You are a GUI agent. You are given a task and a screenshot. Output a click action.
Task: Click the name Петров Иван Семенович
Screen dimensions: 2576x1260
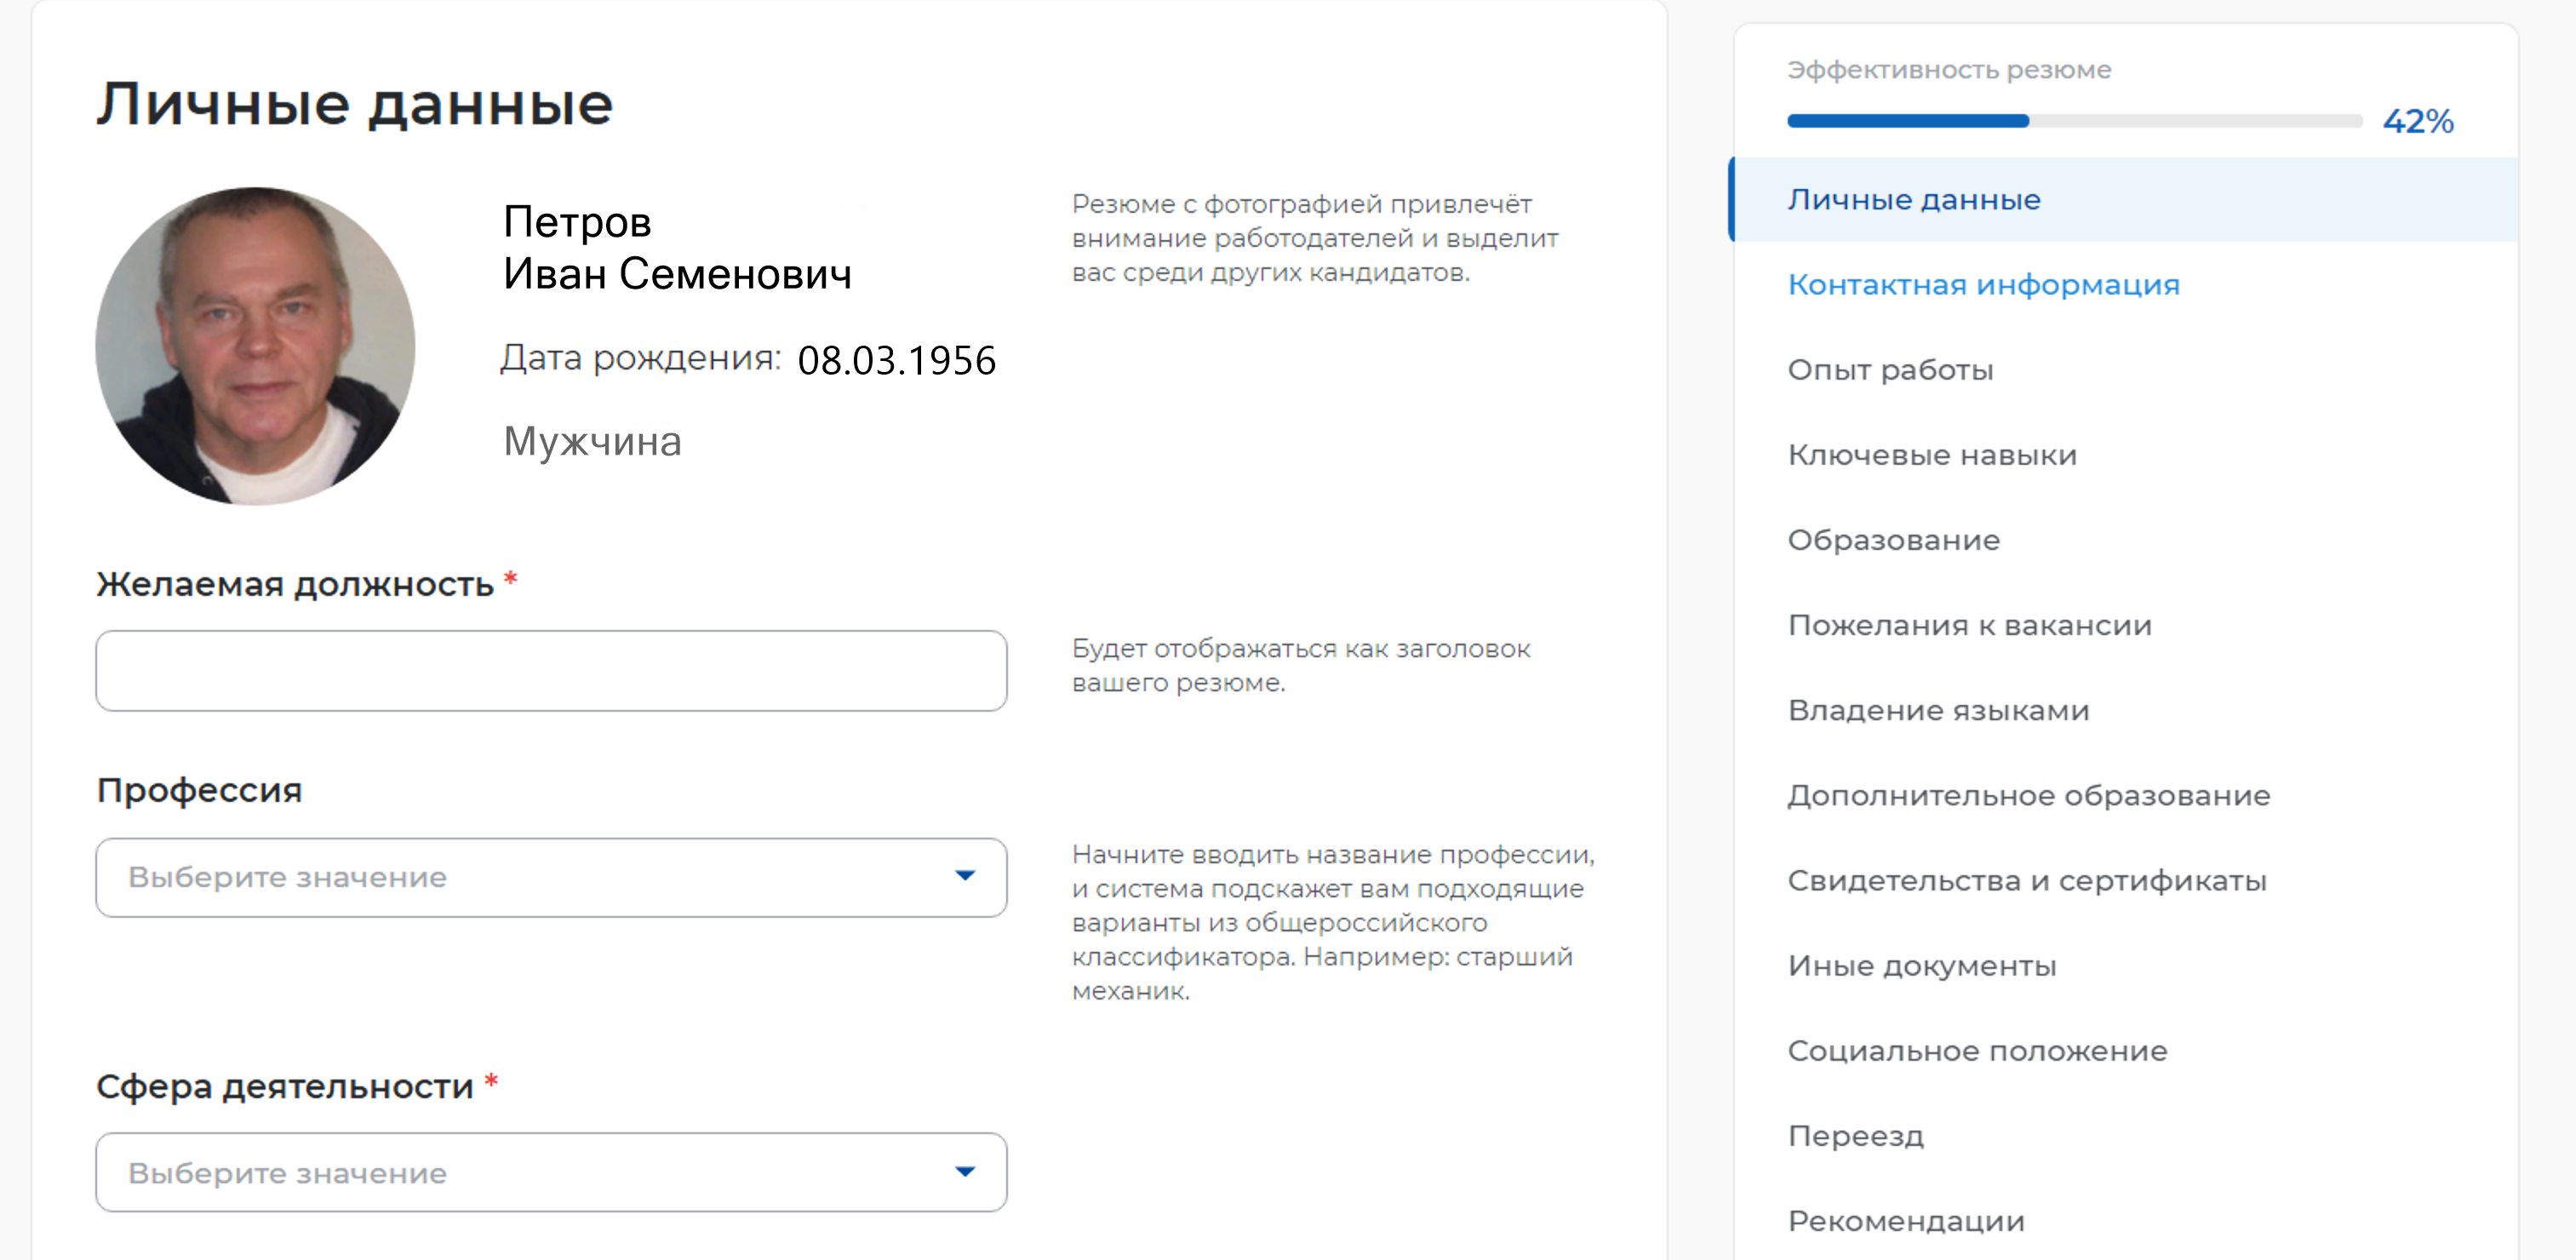677,247
